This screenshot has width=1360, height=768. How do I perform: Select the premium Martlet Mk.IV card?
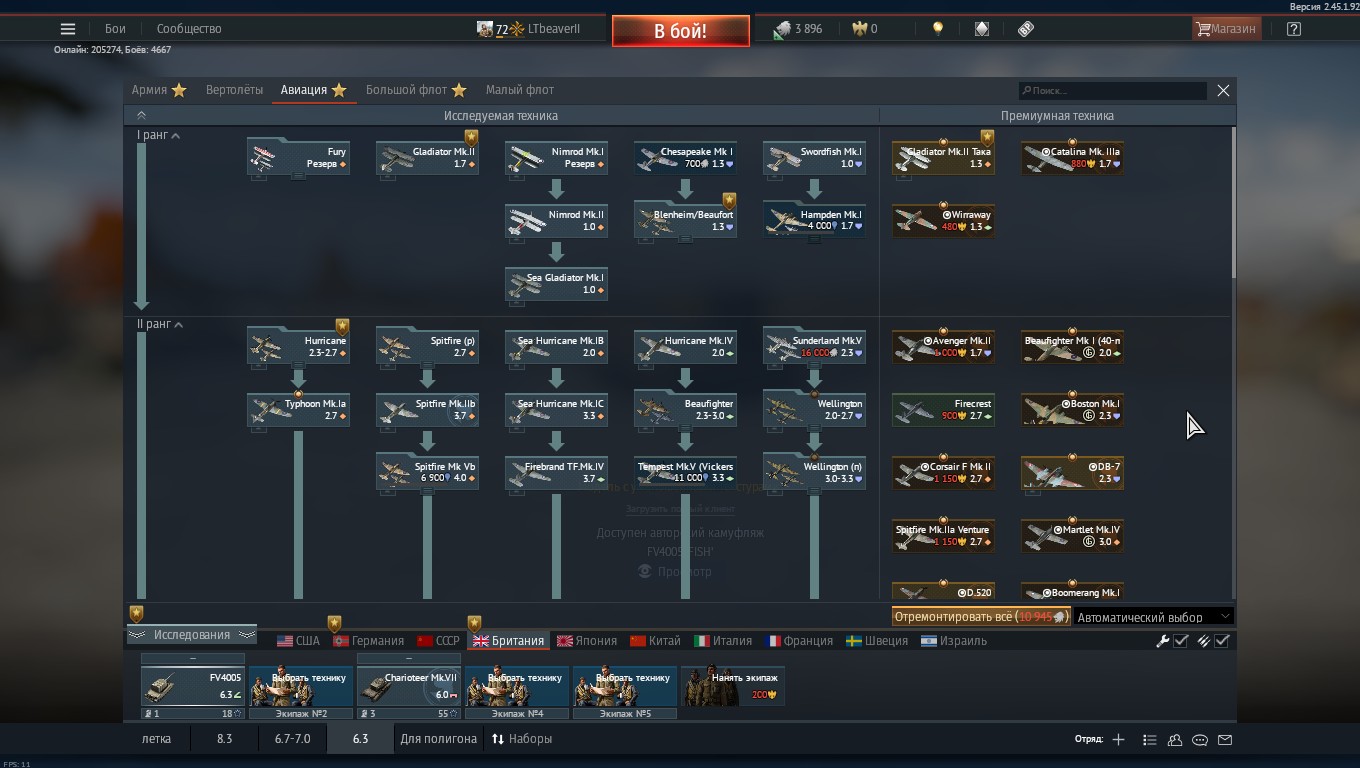pyautogui.click(x=1072, y=536)
